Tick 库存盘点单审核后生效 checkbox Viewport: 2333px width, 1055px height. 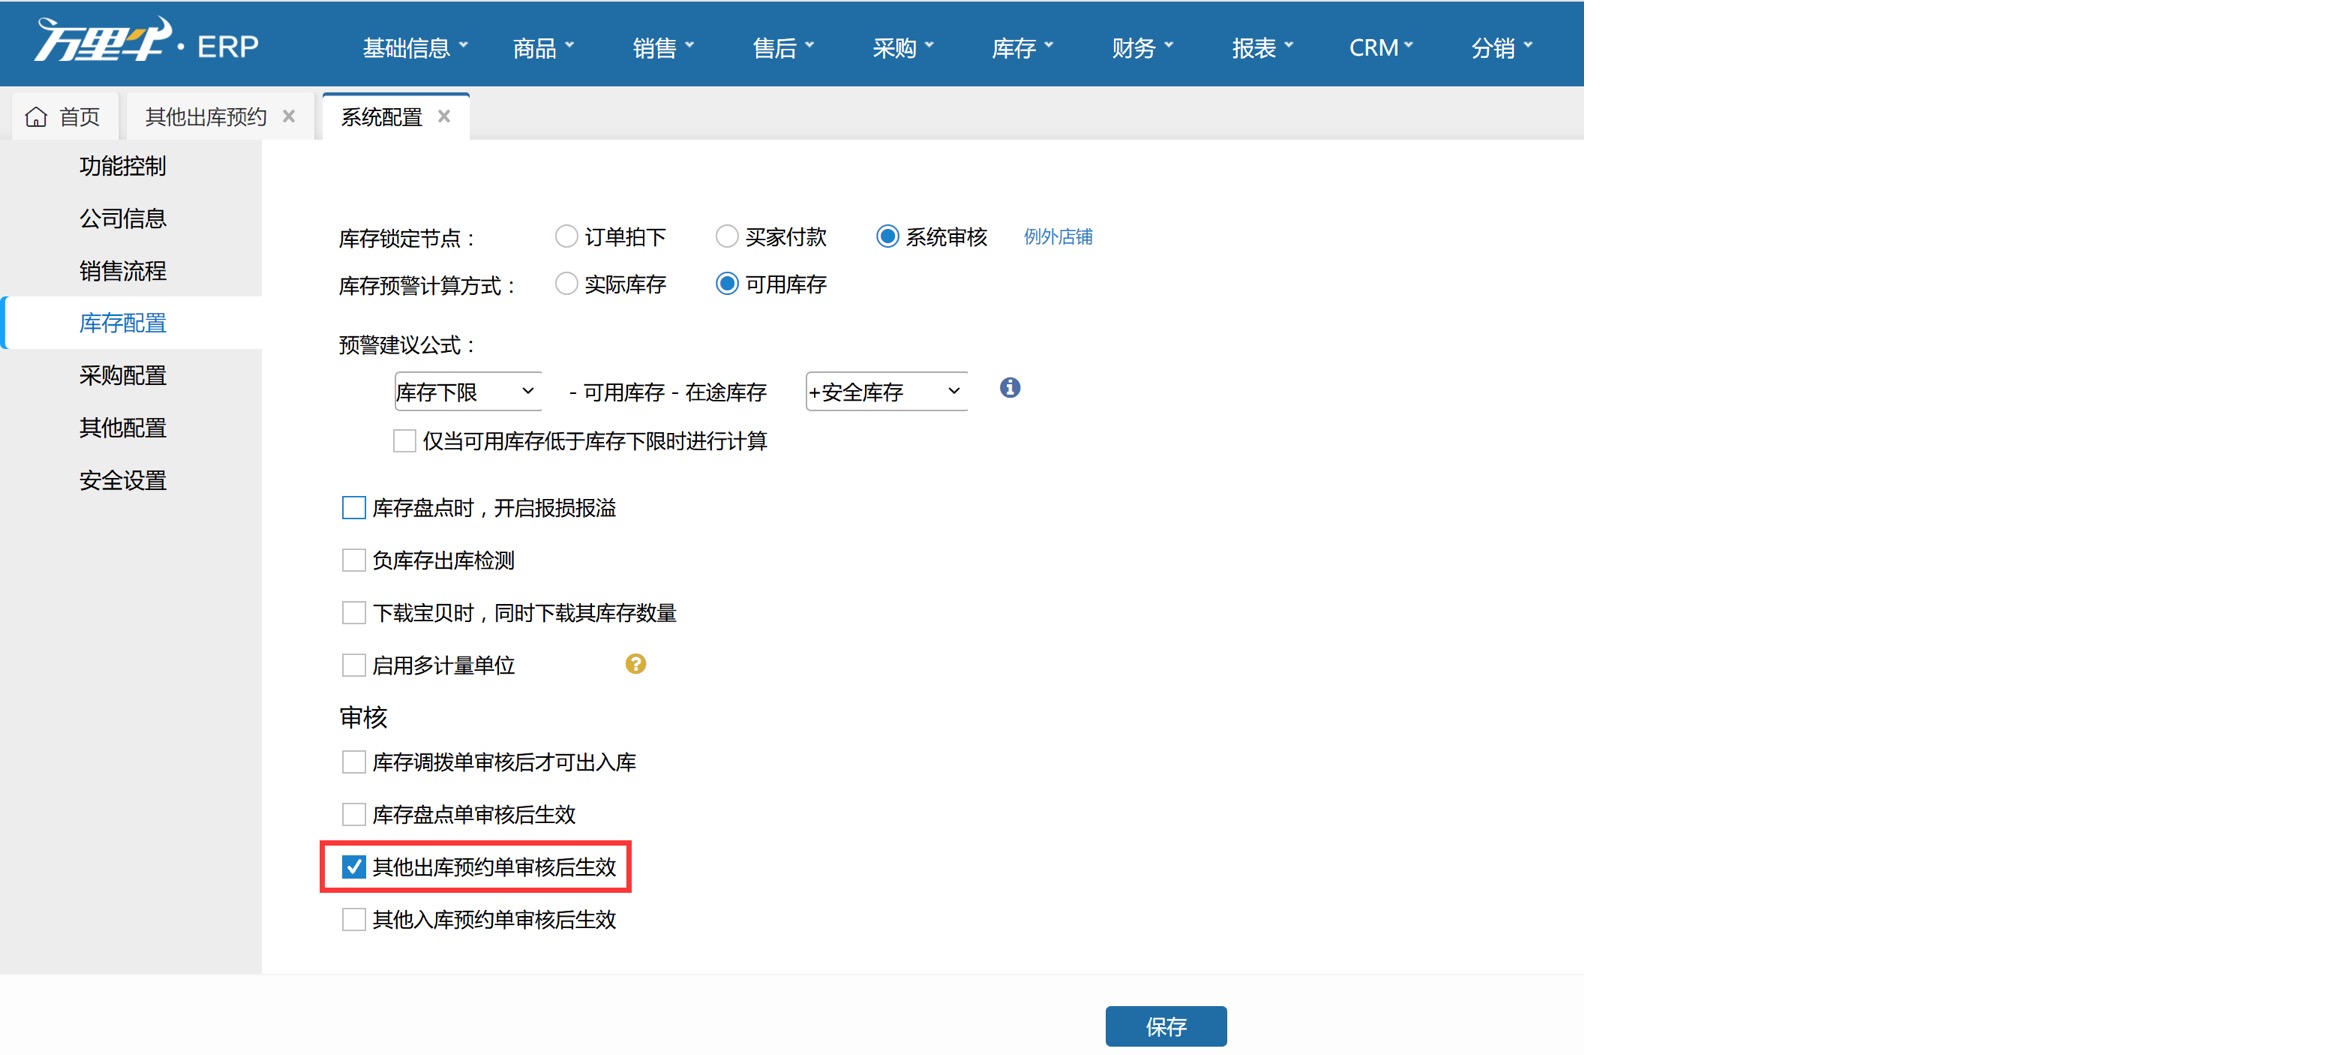coord(354,814)
